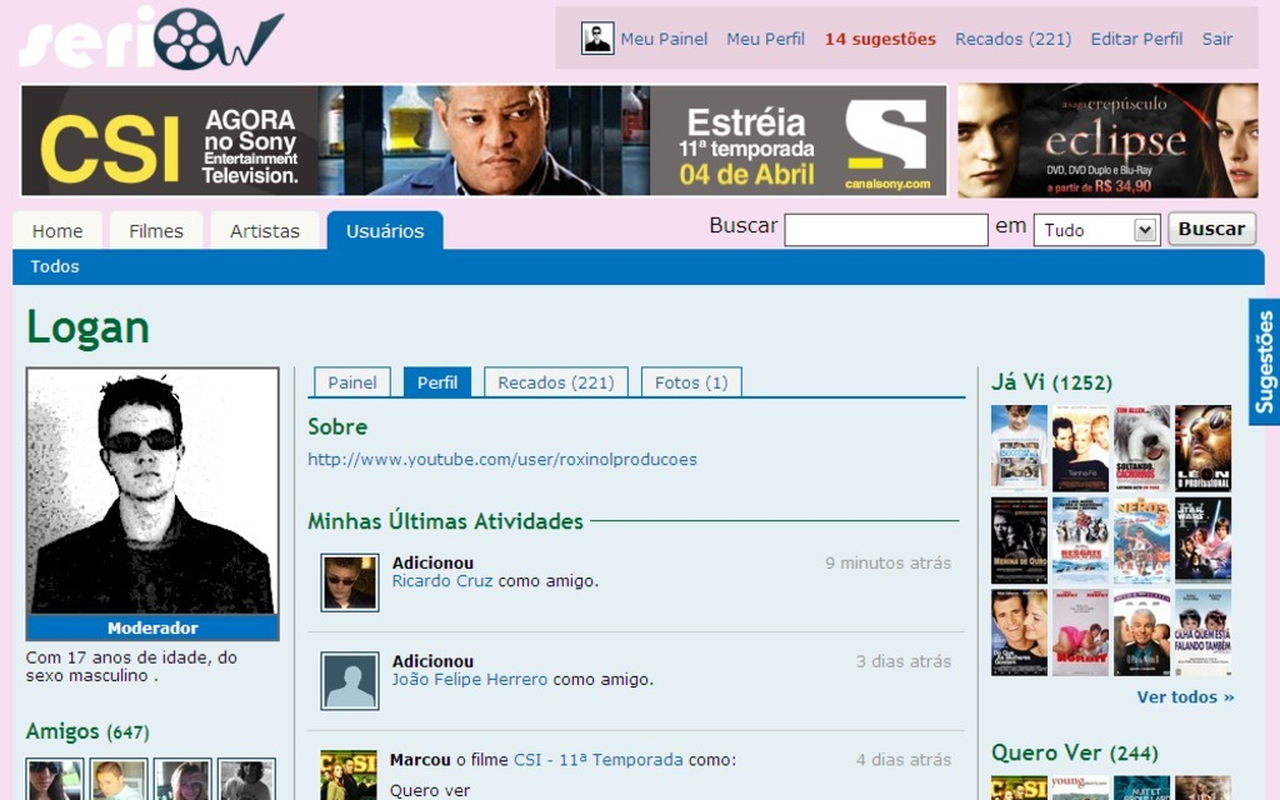This screenshot has width=1280, height=800.
Task: Open the Recados (221) profile tab
Action: point(556,382)
